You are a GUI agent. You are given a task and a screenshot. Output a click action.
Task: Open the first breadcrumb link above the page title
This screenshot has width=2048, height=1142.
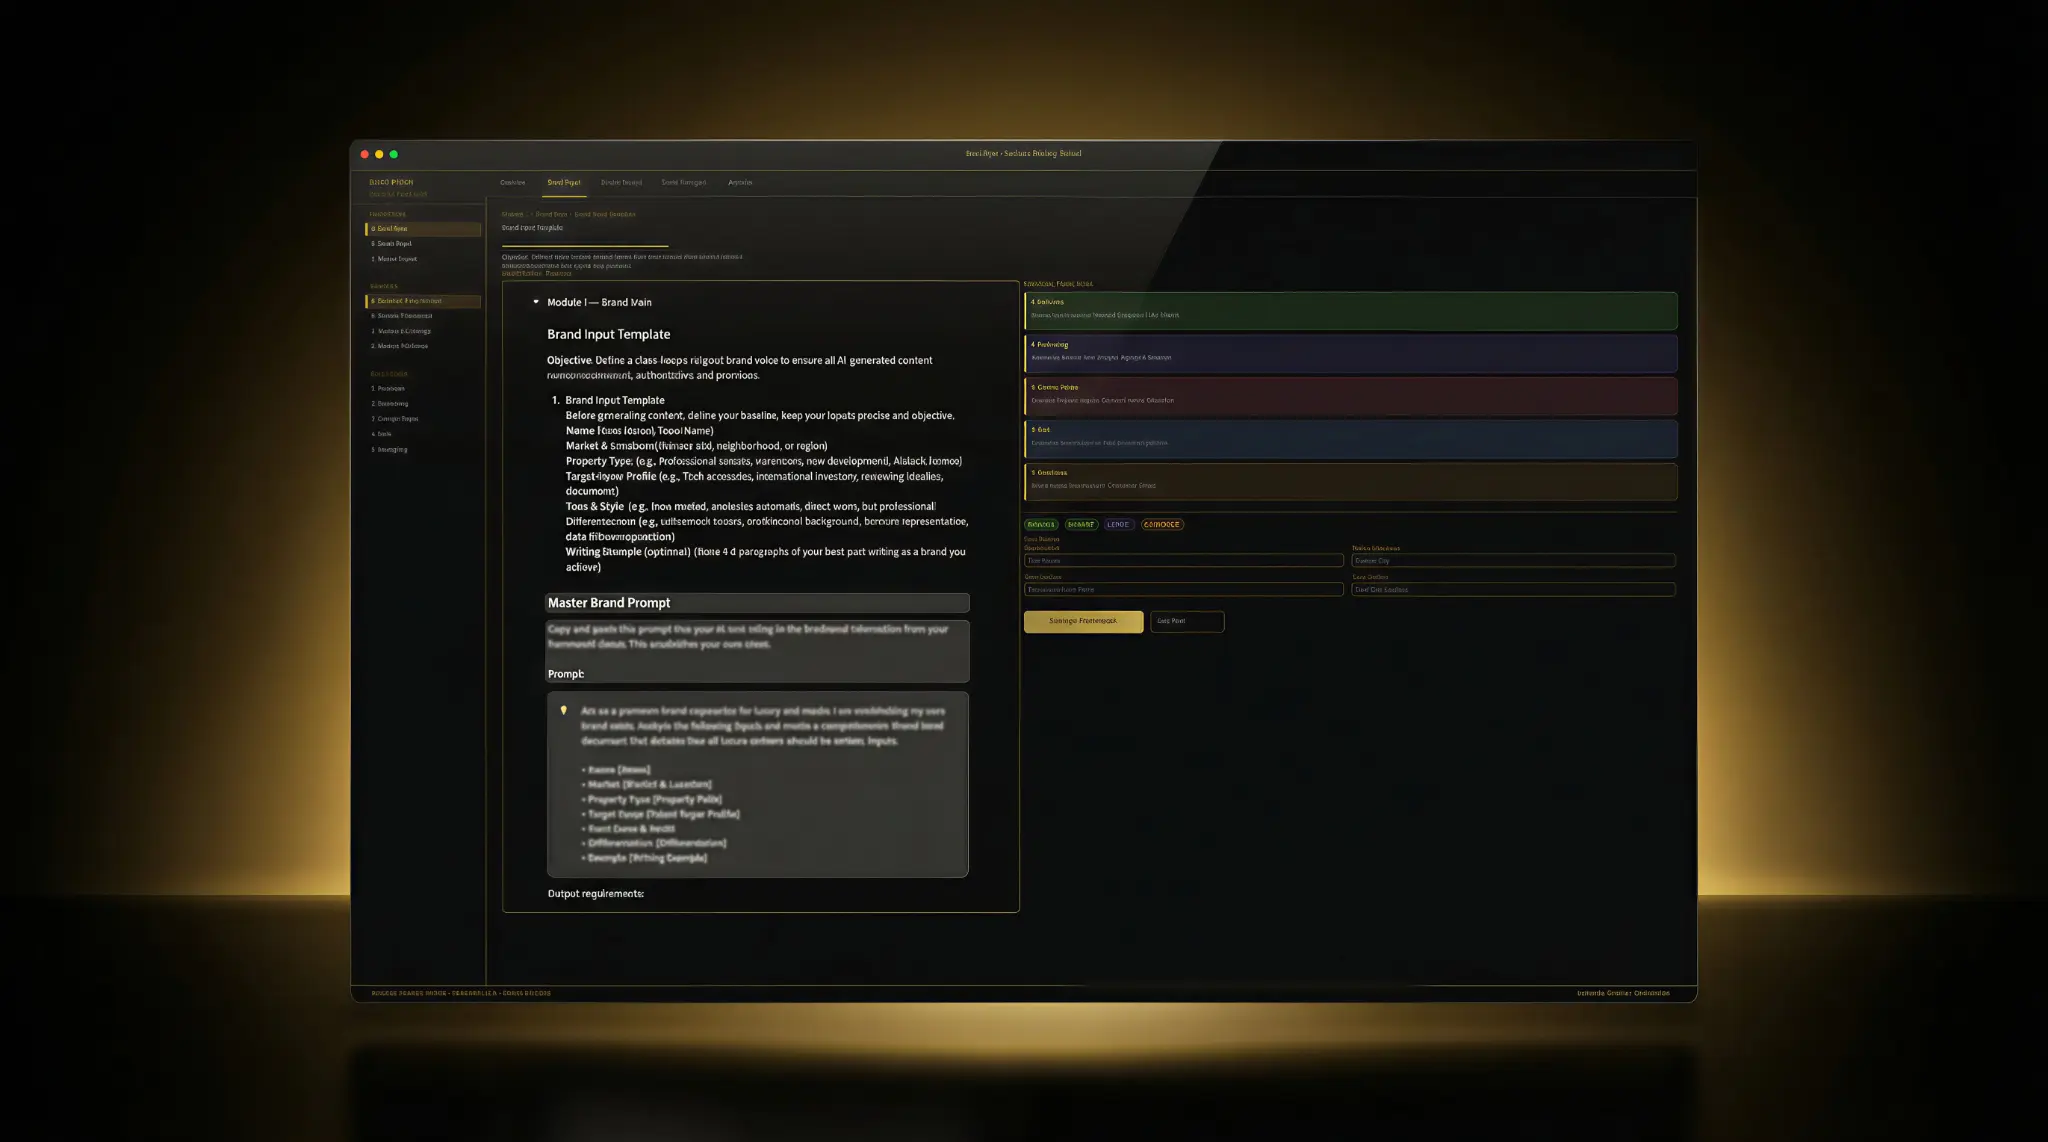(511, 214)
